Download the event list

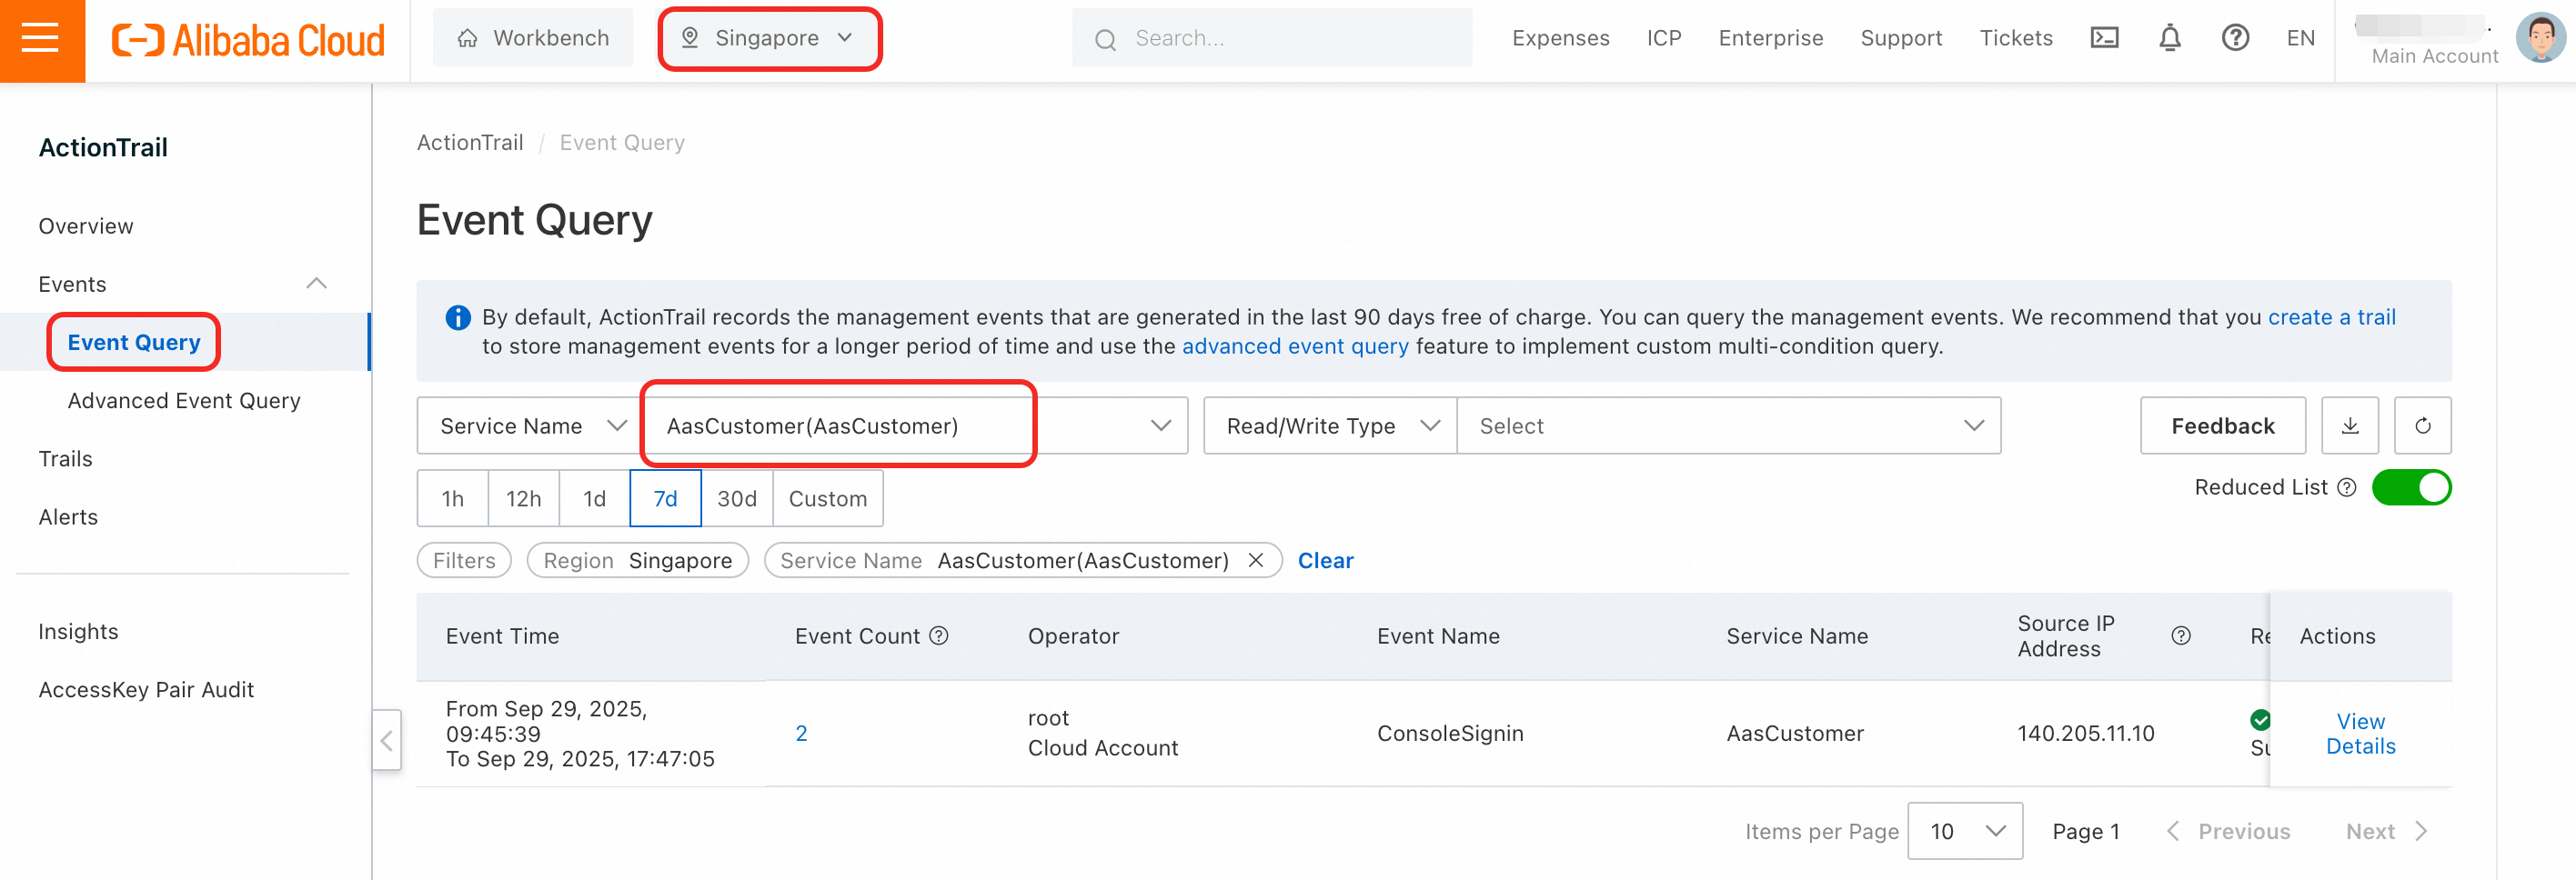coord(2350,426)
